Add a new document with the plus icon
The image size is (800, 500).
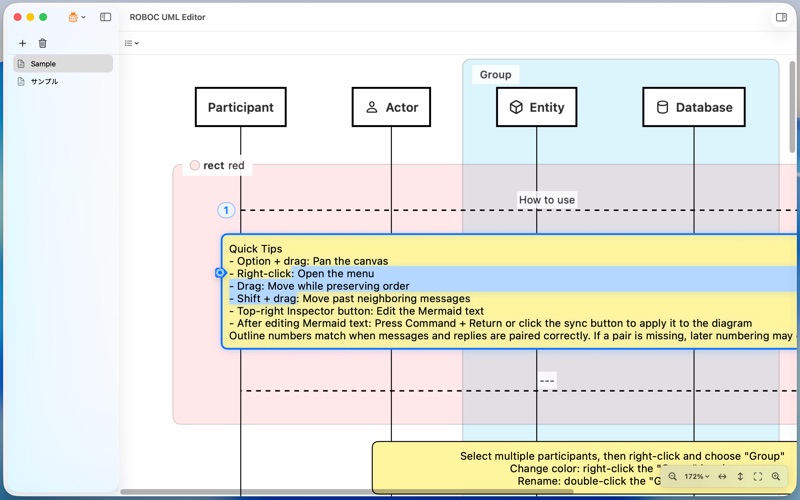(22, 43)
